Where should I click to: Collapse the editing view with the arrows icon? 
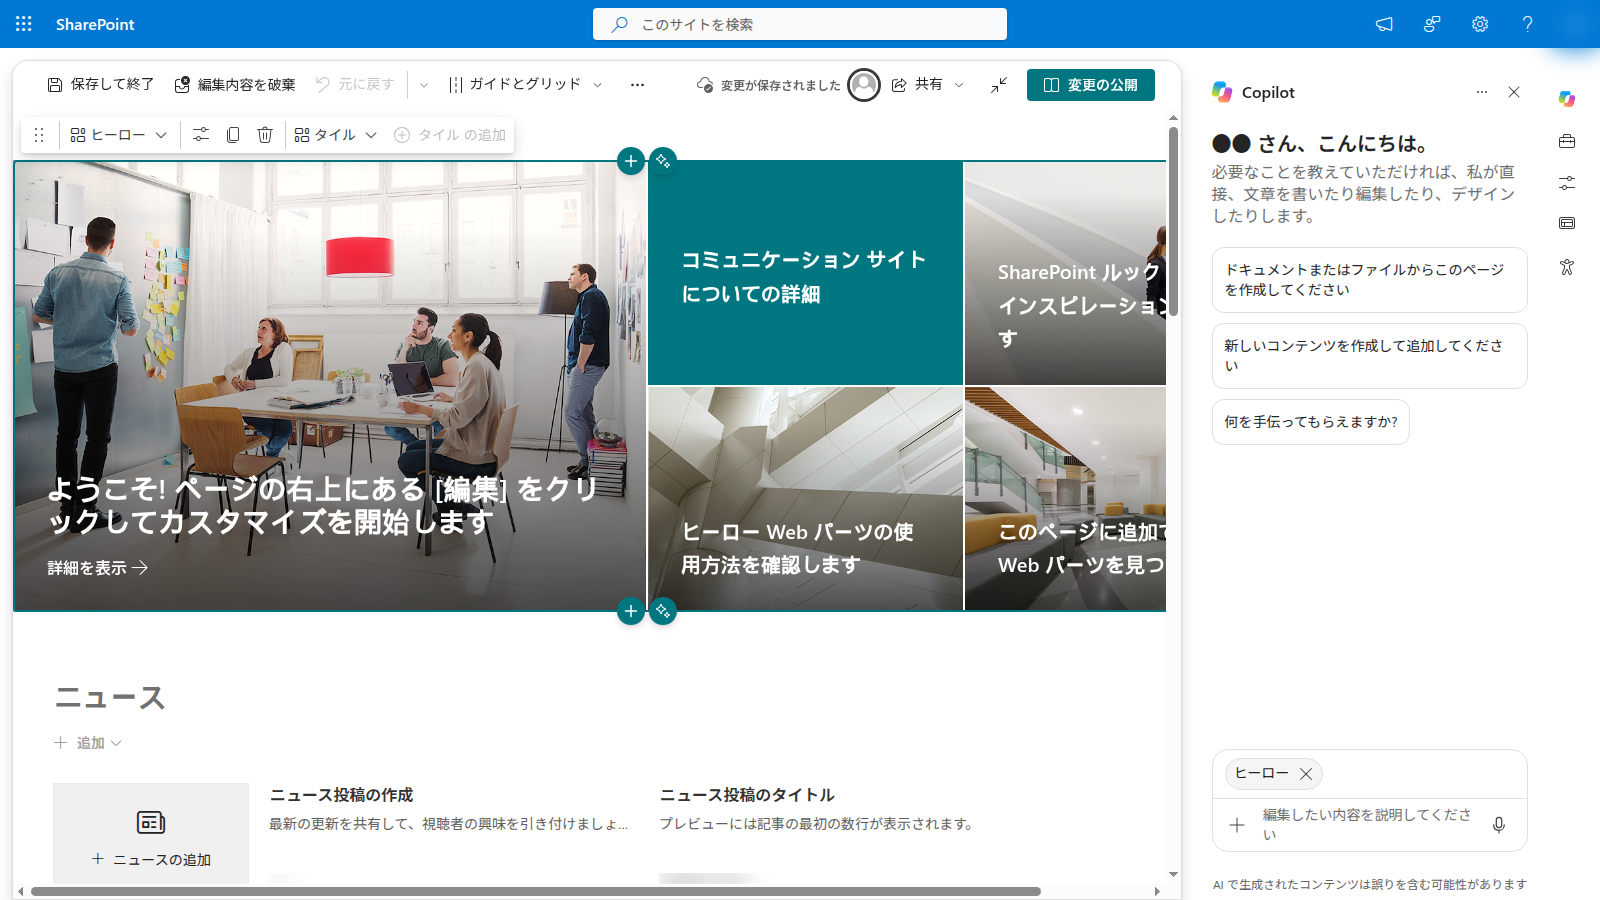(x=999, y=85)
